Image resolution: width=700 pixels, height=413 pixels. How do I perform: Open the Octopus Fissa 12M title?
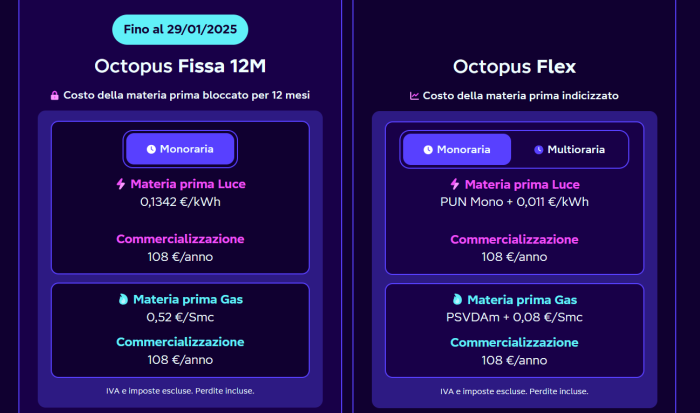pyautogui.click(x=180, y=67)
